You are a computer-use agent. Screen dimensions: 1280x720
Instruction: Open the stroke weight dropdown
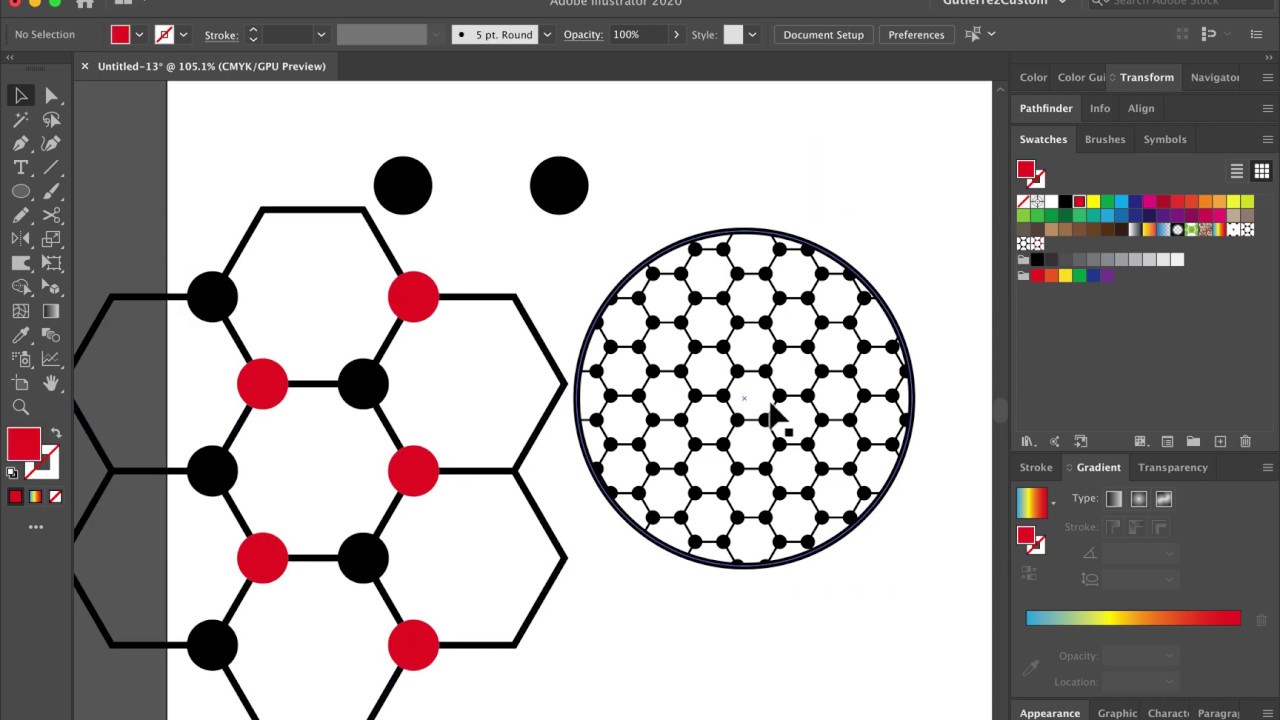click(321, 35)
